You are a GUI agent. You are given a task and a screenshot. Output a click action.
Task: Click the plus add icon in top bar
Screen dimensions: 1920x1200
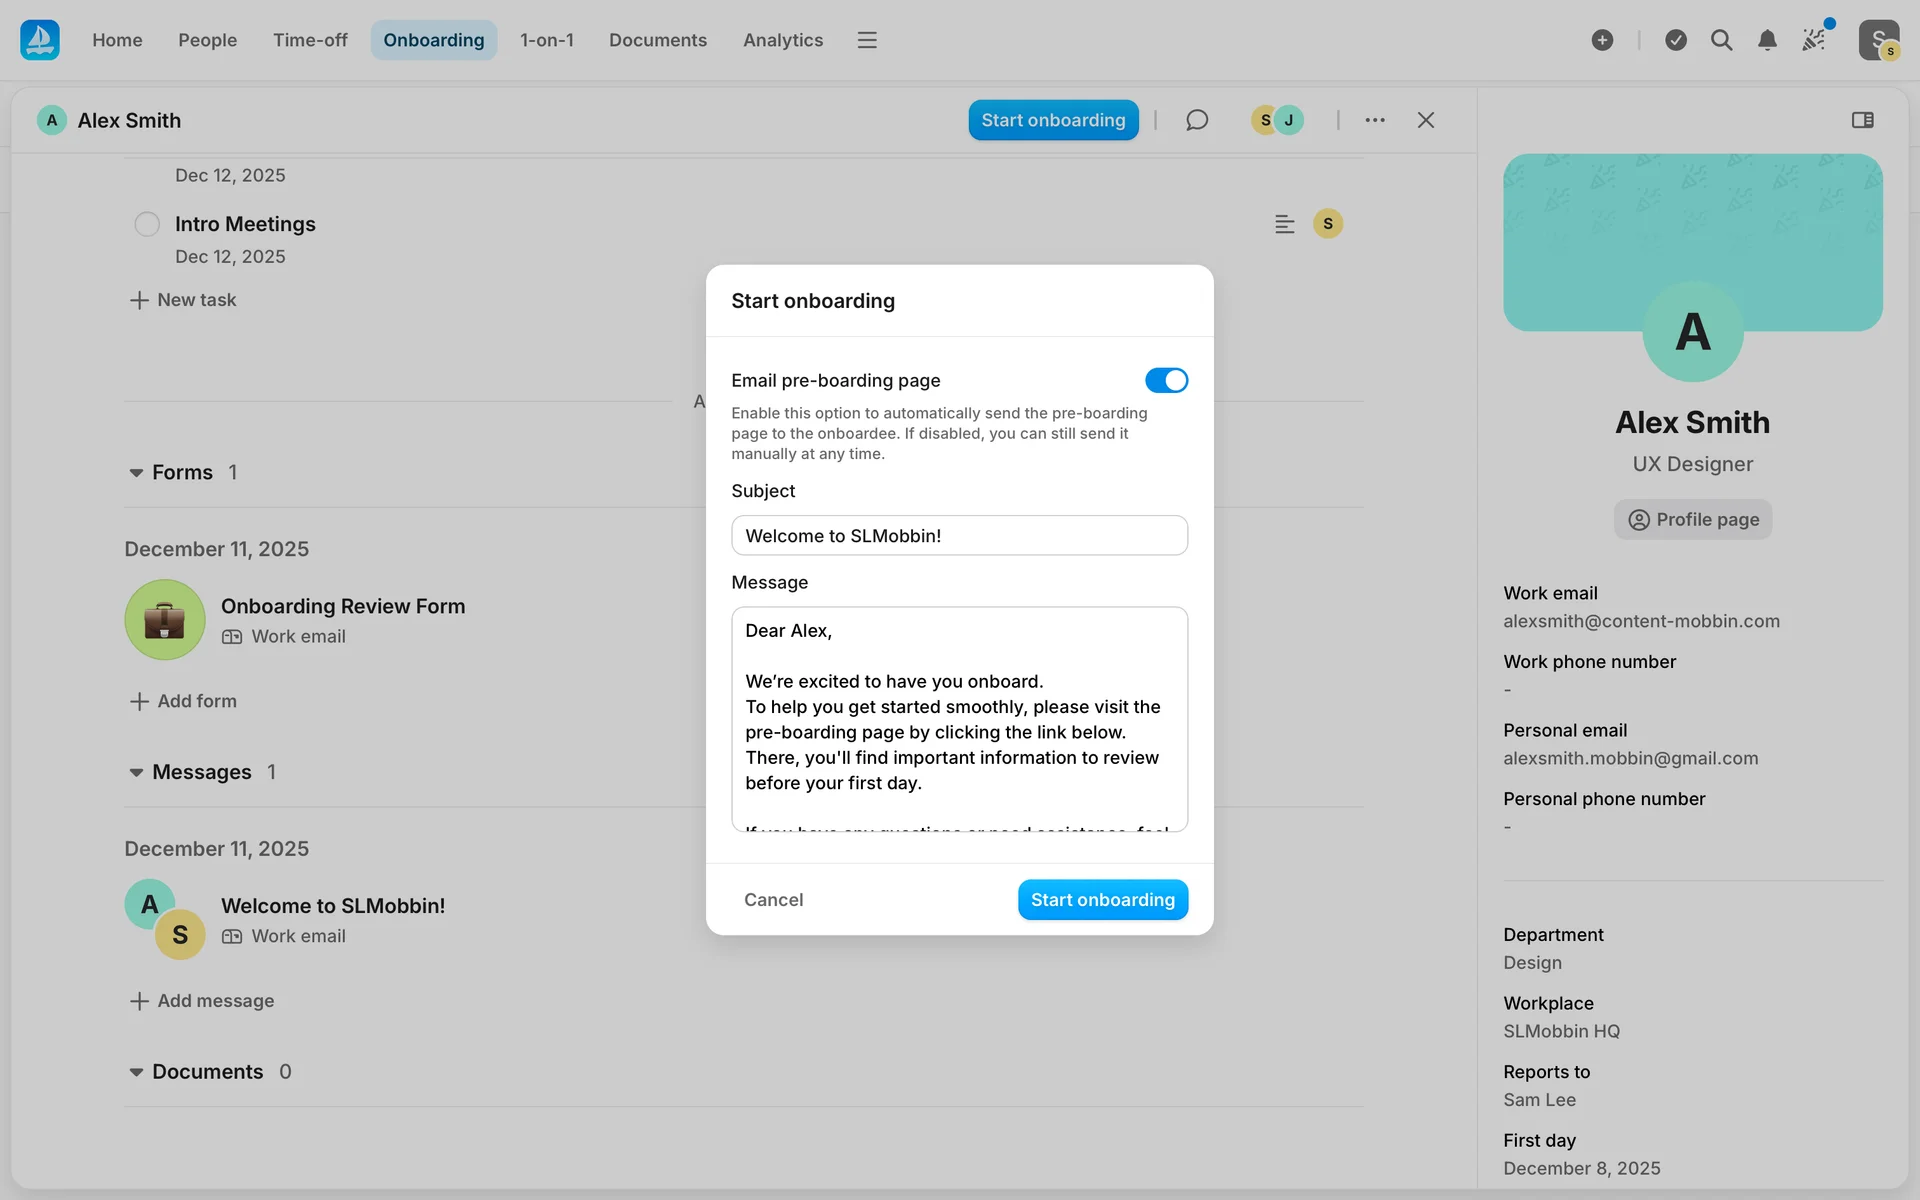[1602, 40]
